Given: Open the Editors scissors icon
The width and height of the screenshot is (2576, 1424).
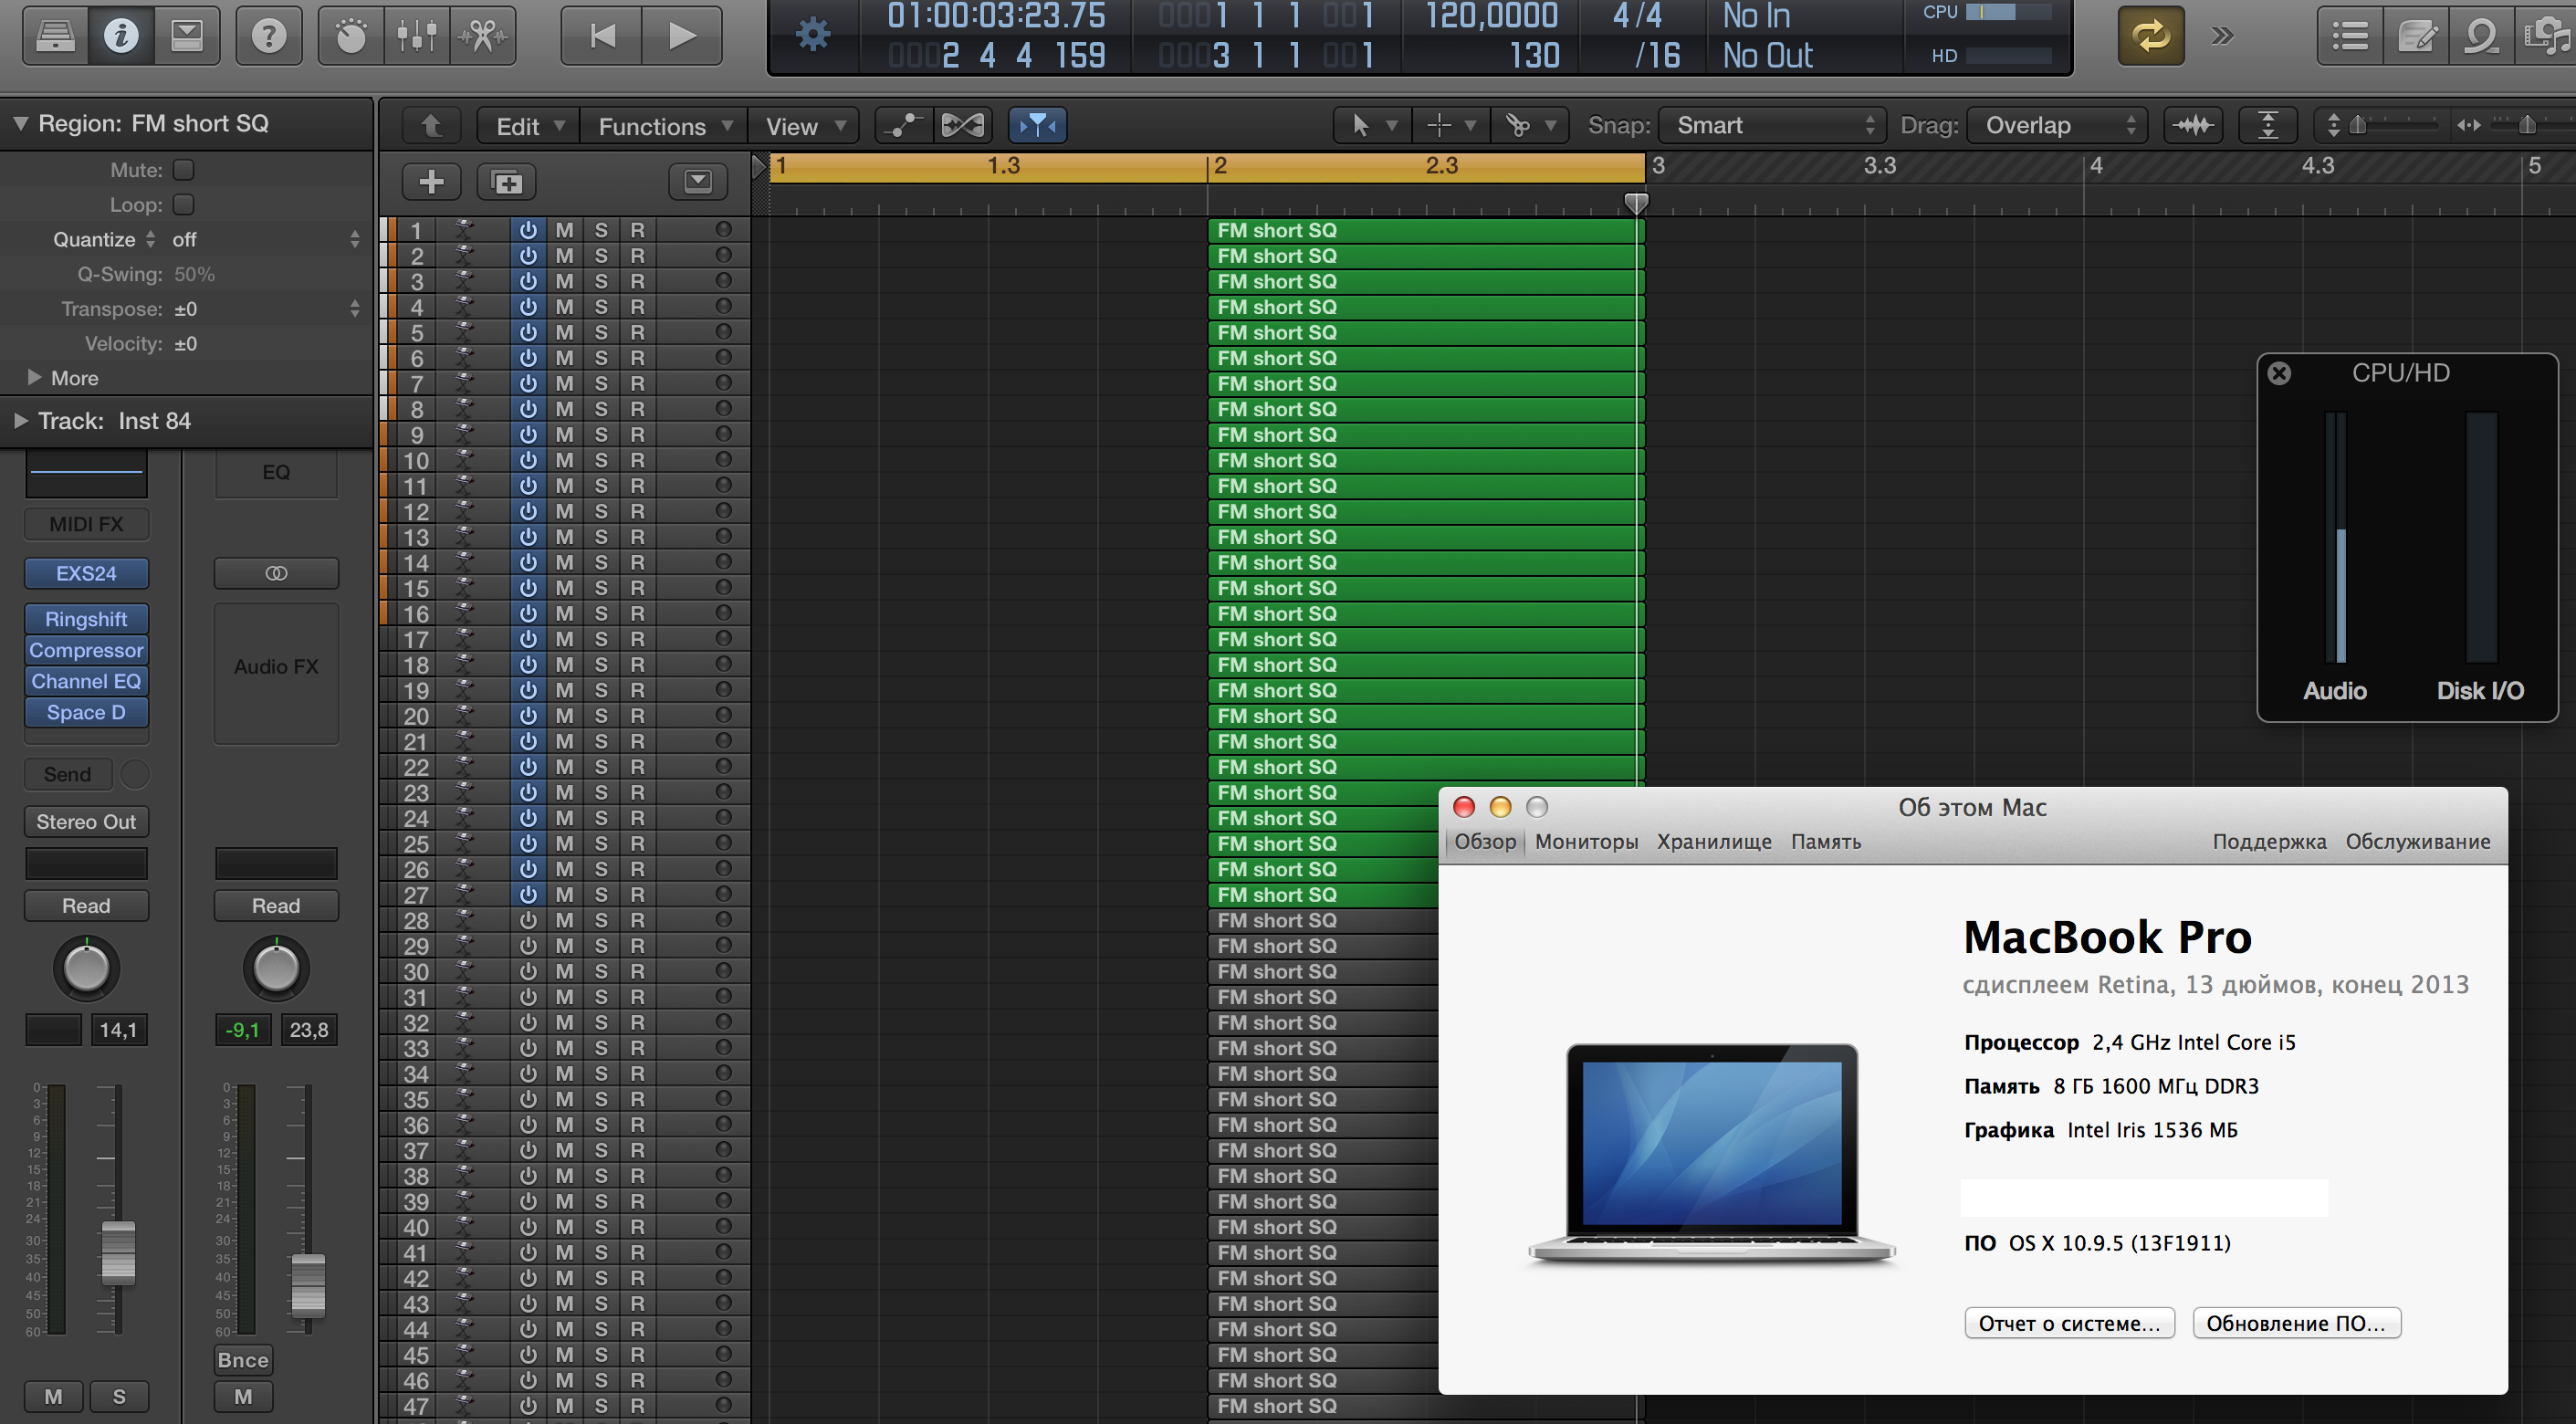Looking at the screenshot, I should (483, 36).
